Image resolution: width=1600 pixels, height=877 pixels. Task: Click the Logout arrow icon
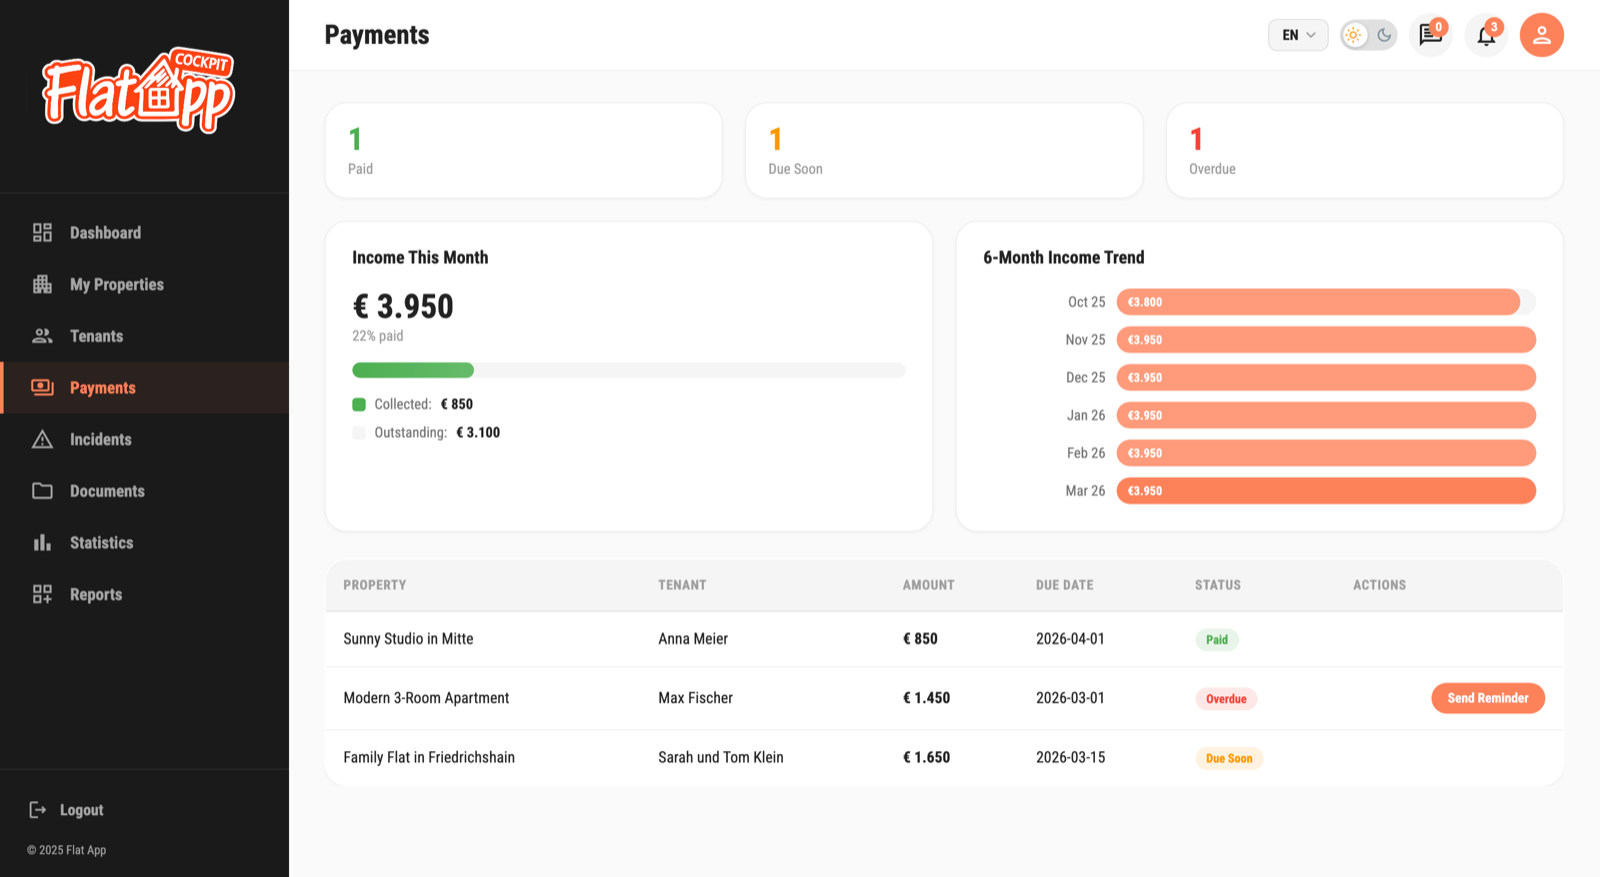pyautogui.click(x=38, y=810)
